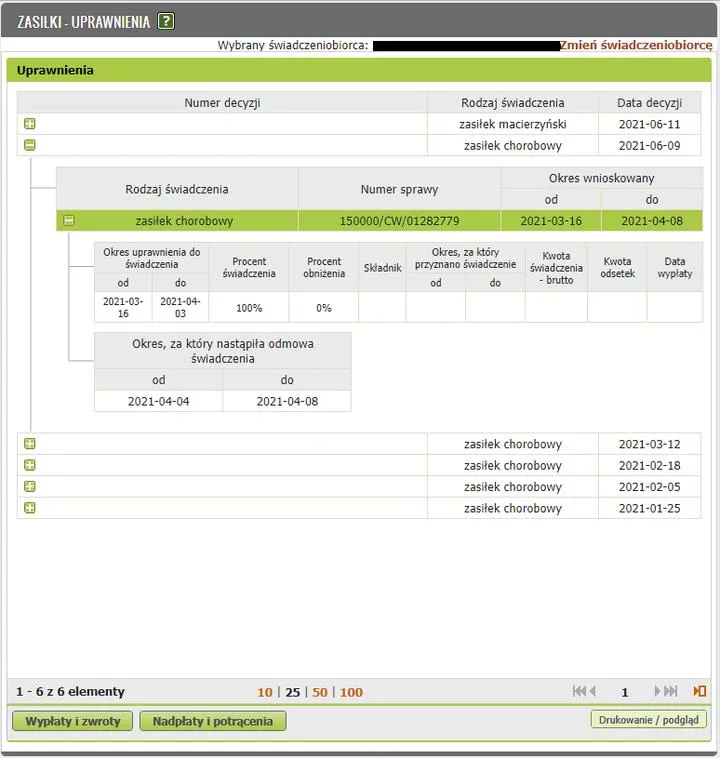Image resolution: width=720 pixels, height=758 pixels.
Task: Show 100 items per page
Action: point(351,692)
